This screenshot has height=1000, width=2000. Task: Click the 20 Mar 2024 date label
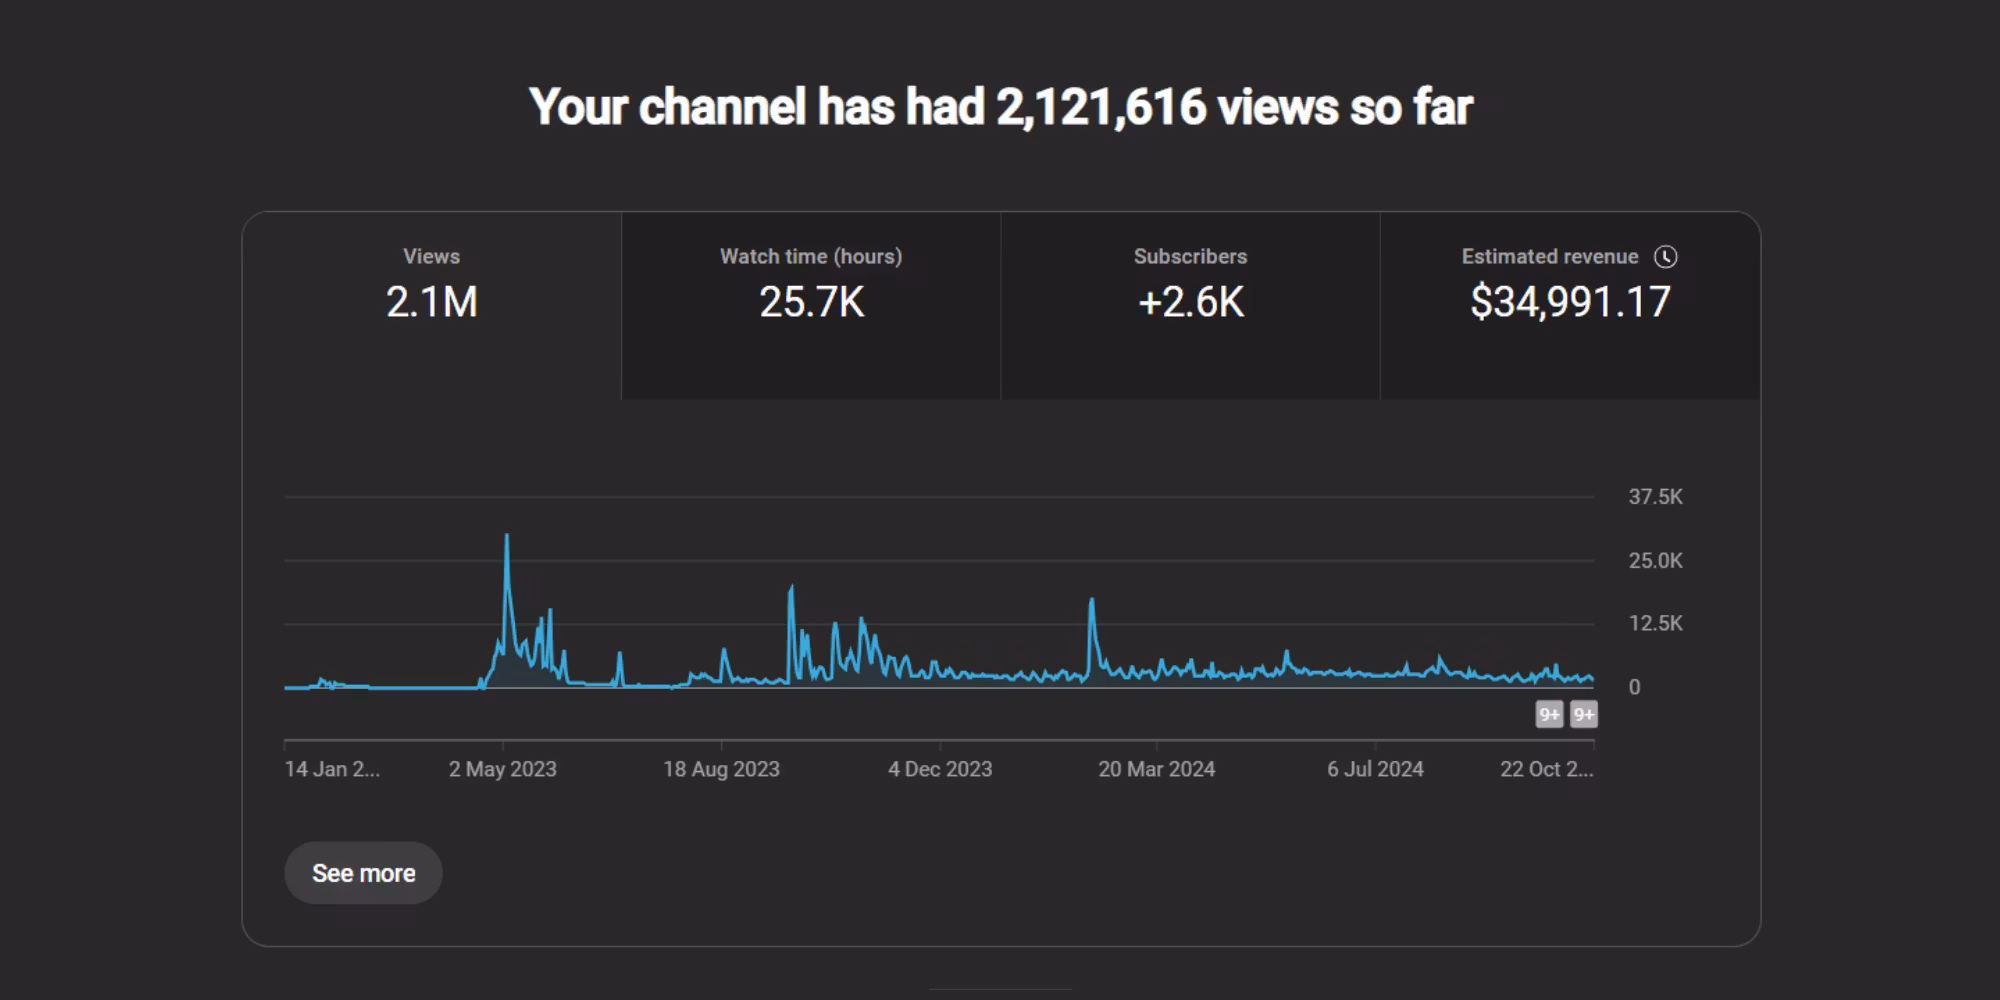click(x=1156, y=769)
